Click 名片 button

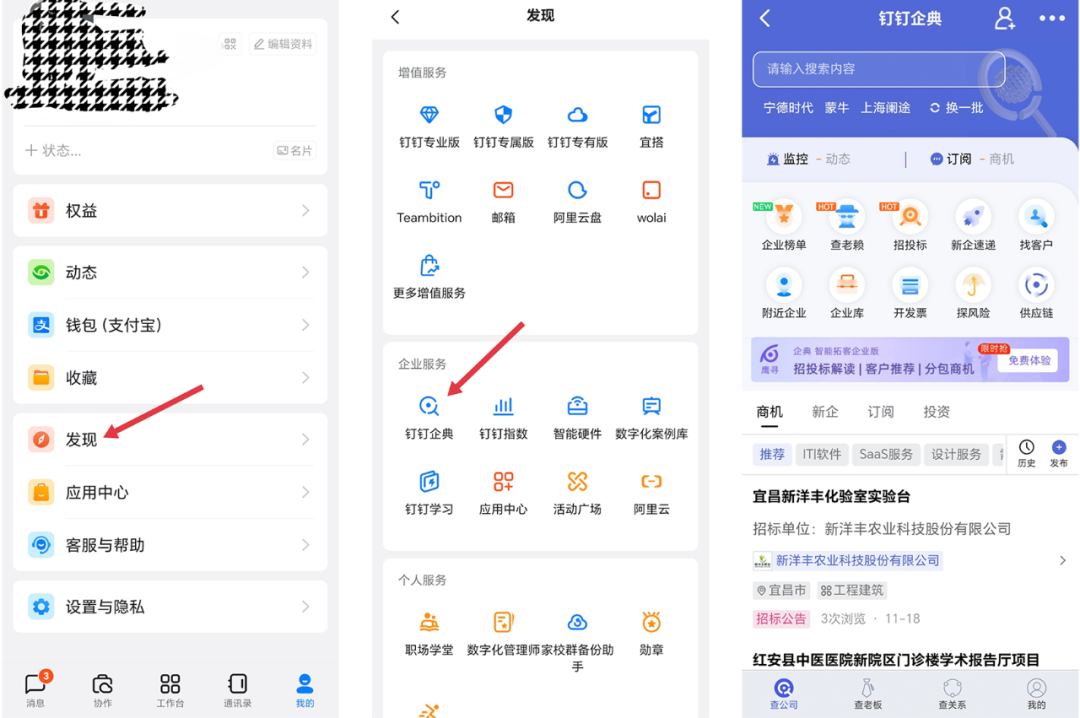click(294, 151)
